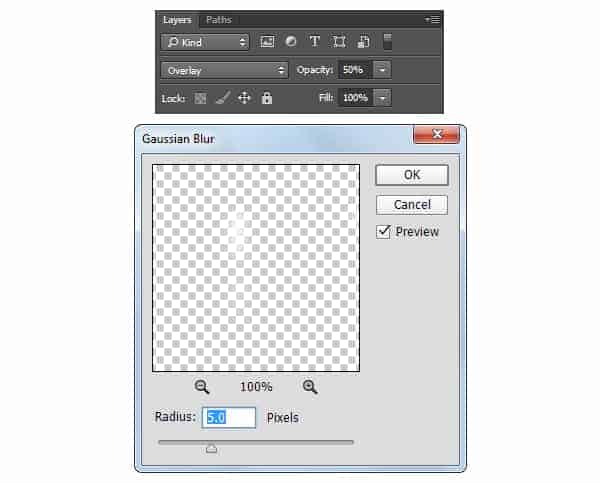The height and width of the screenshot is (483, 600).
Task: Lock layer position with the move icon
Action: (x=244, y=98)
